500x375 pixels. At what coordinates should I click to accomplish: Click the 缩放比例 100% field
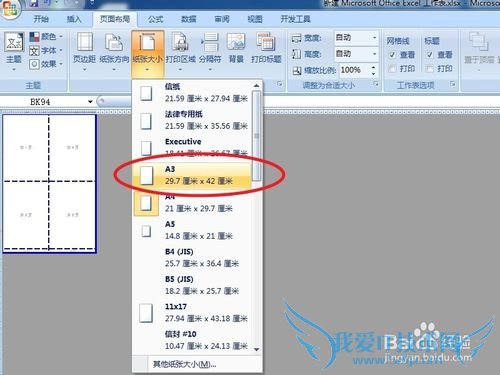pos(355,70)
